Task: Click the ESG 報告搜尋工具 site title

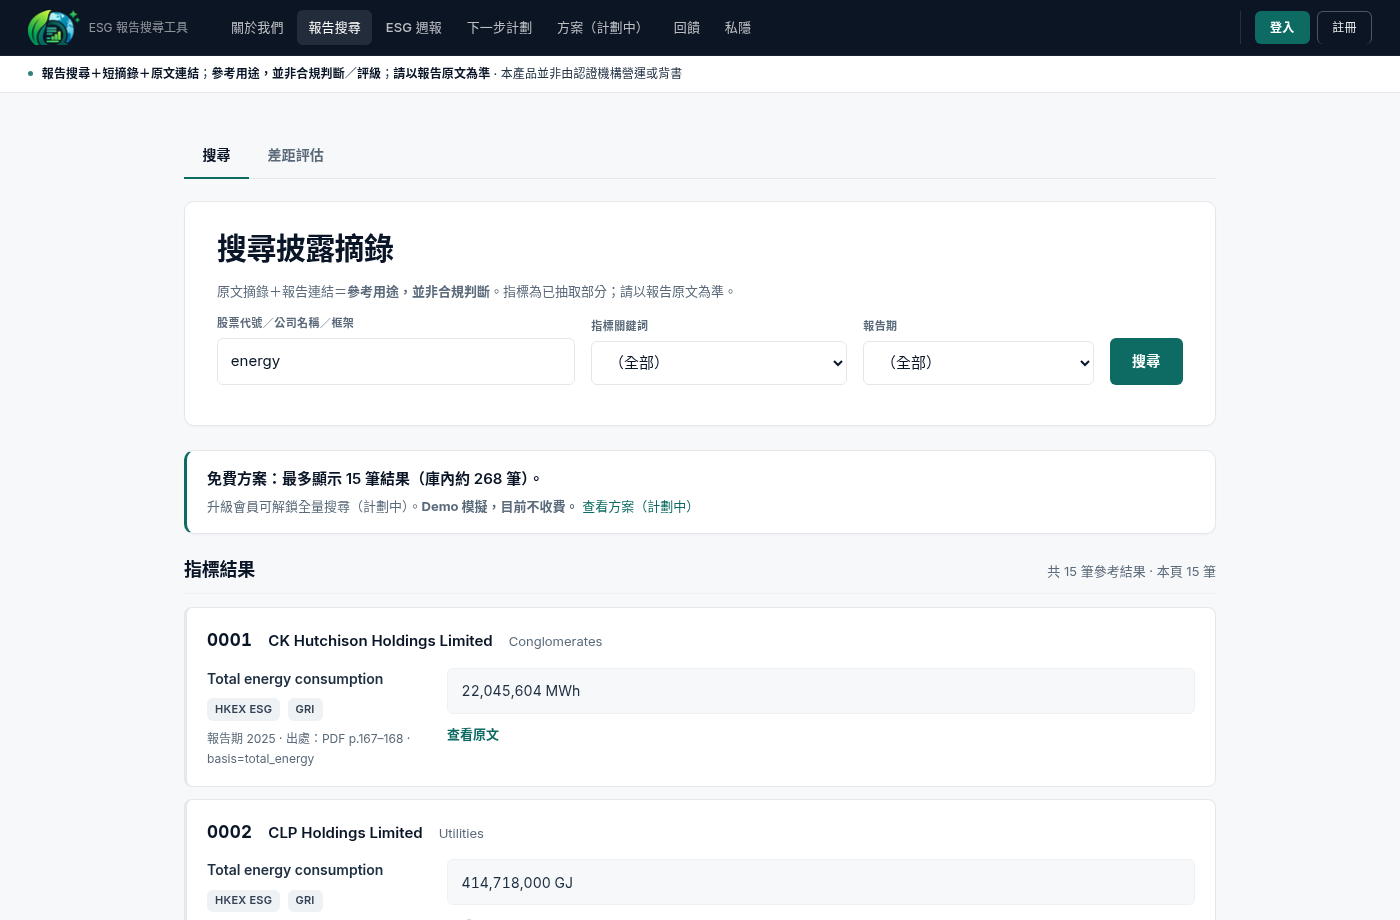Action: click(138, 28)
